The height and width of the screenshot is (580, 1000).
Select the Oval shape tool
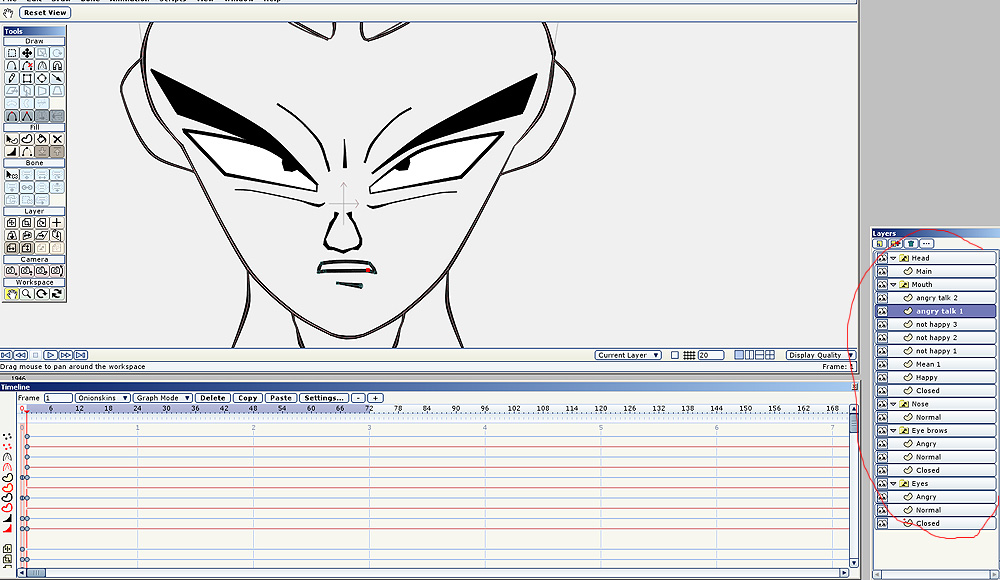[42, 78]
